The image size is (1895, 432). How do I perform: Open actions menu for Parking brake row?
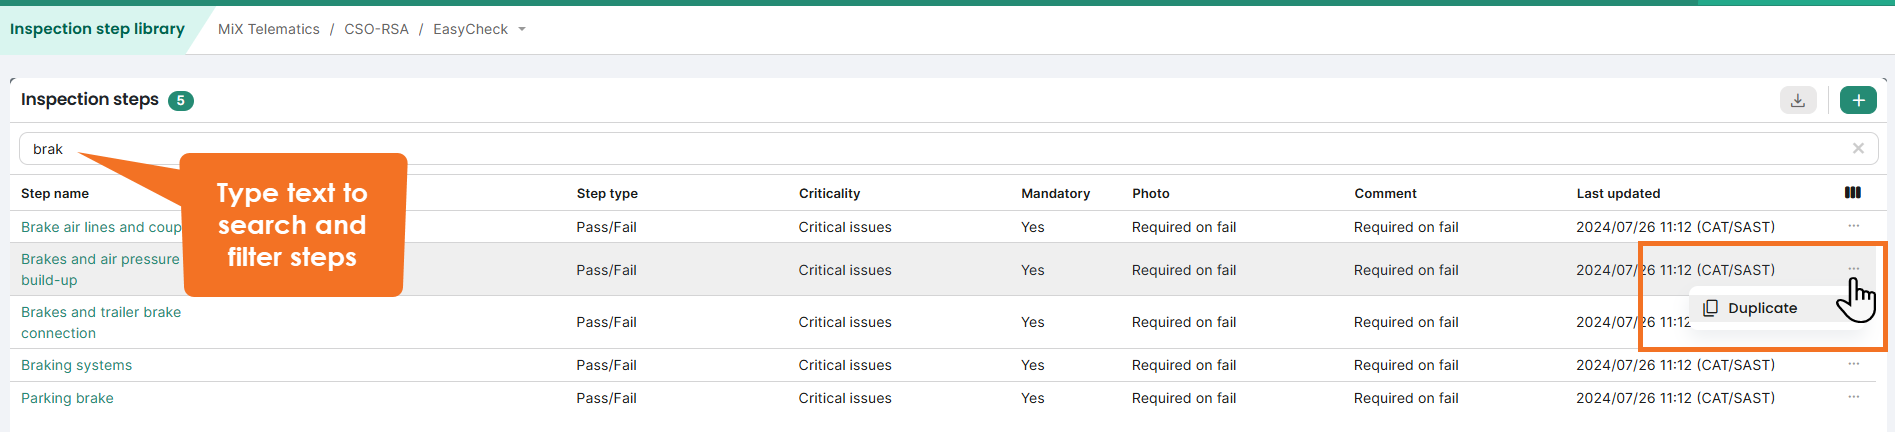pos(1853,398)
